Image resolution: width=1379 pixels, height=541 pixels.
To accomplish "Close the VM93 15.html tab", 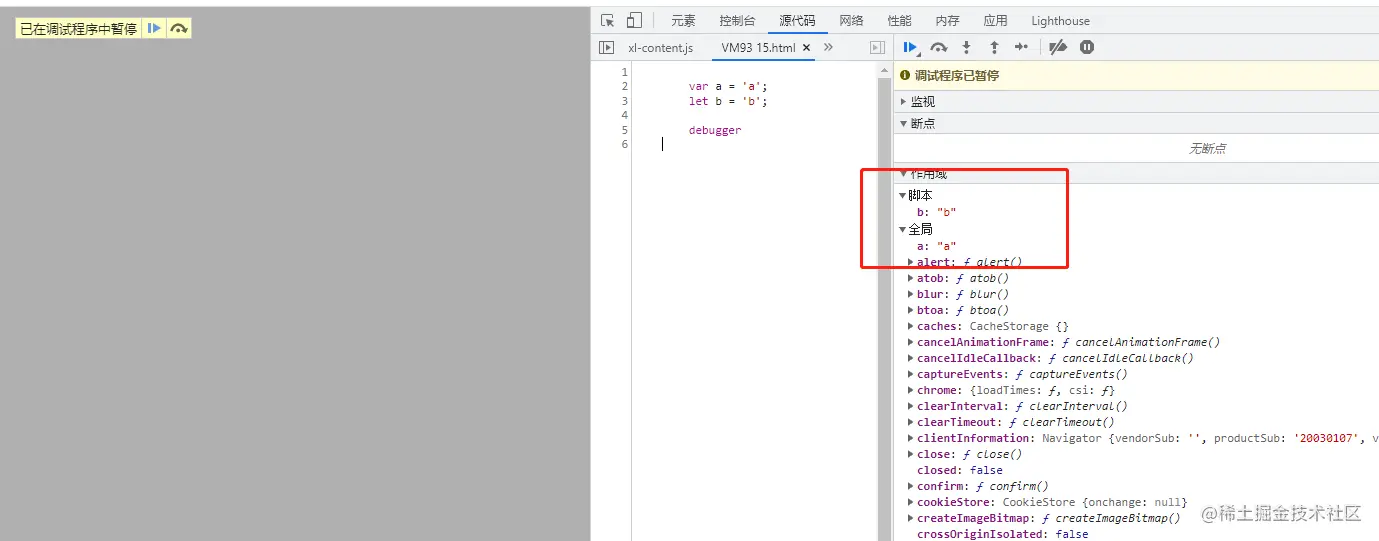I will tap(806, 48).
